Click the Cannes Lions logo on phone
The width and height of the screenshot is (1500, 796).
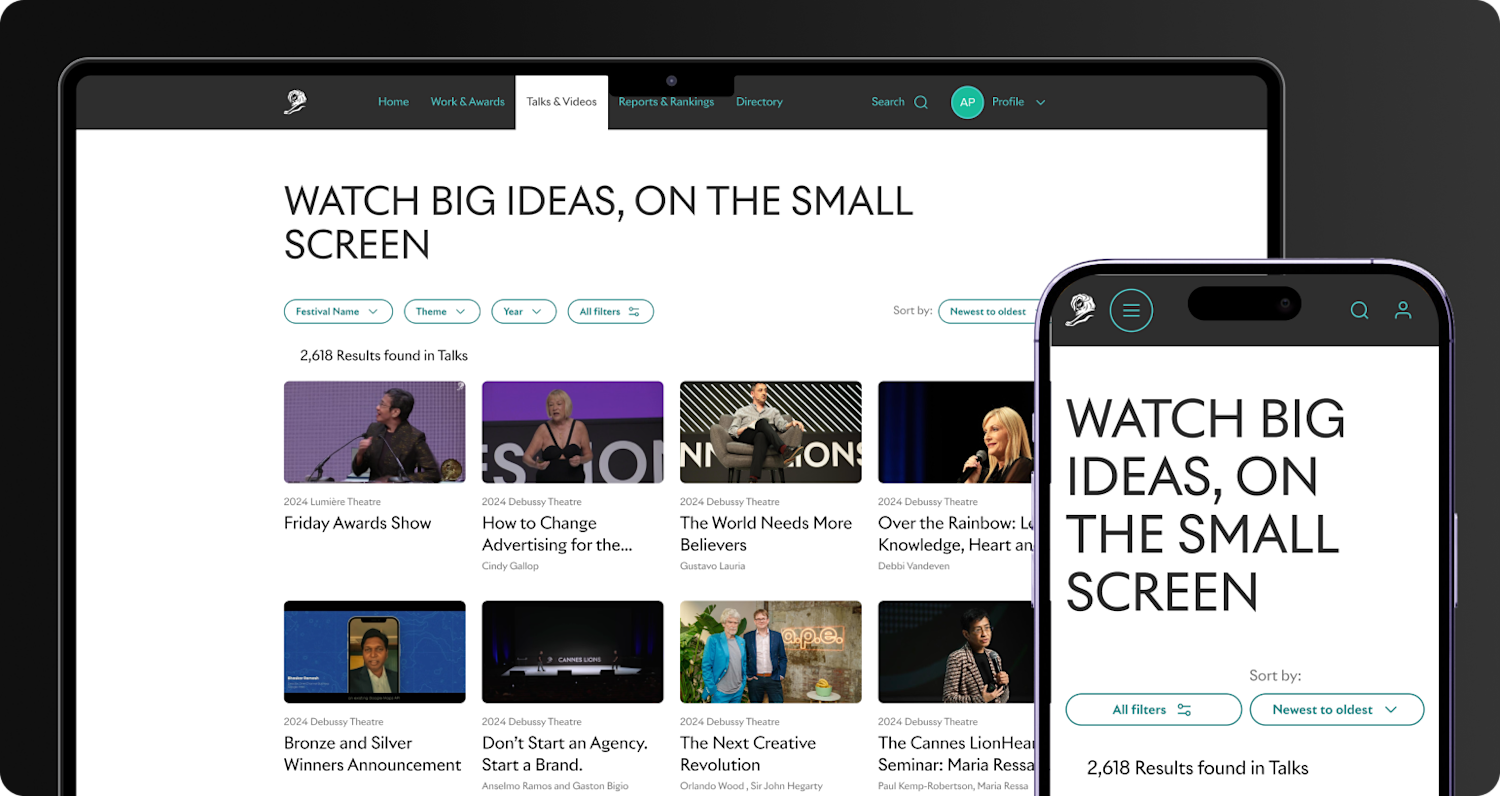(x=1079, y=310)
